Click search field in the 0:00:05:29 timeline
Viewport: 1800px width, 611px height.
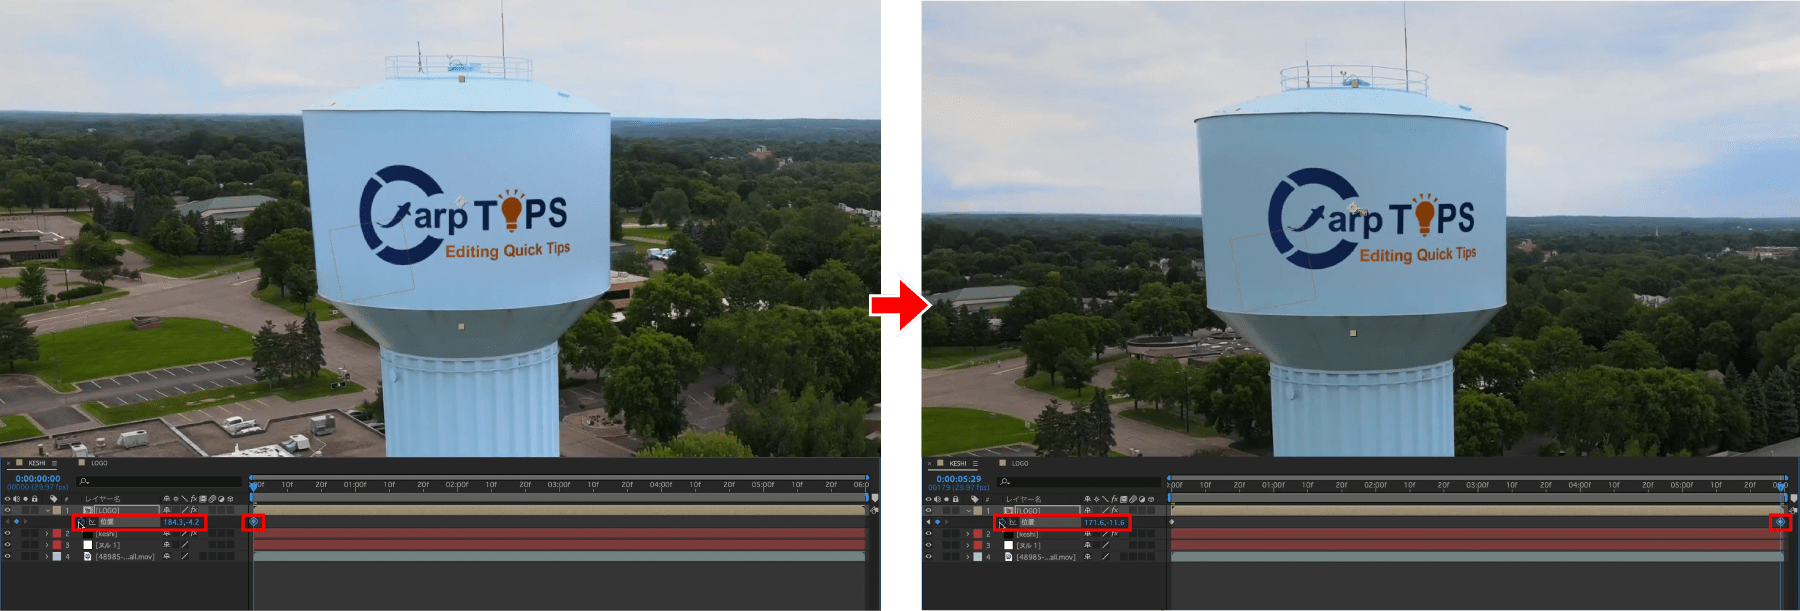click(1079, 482)
